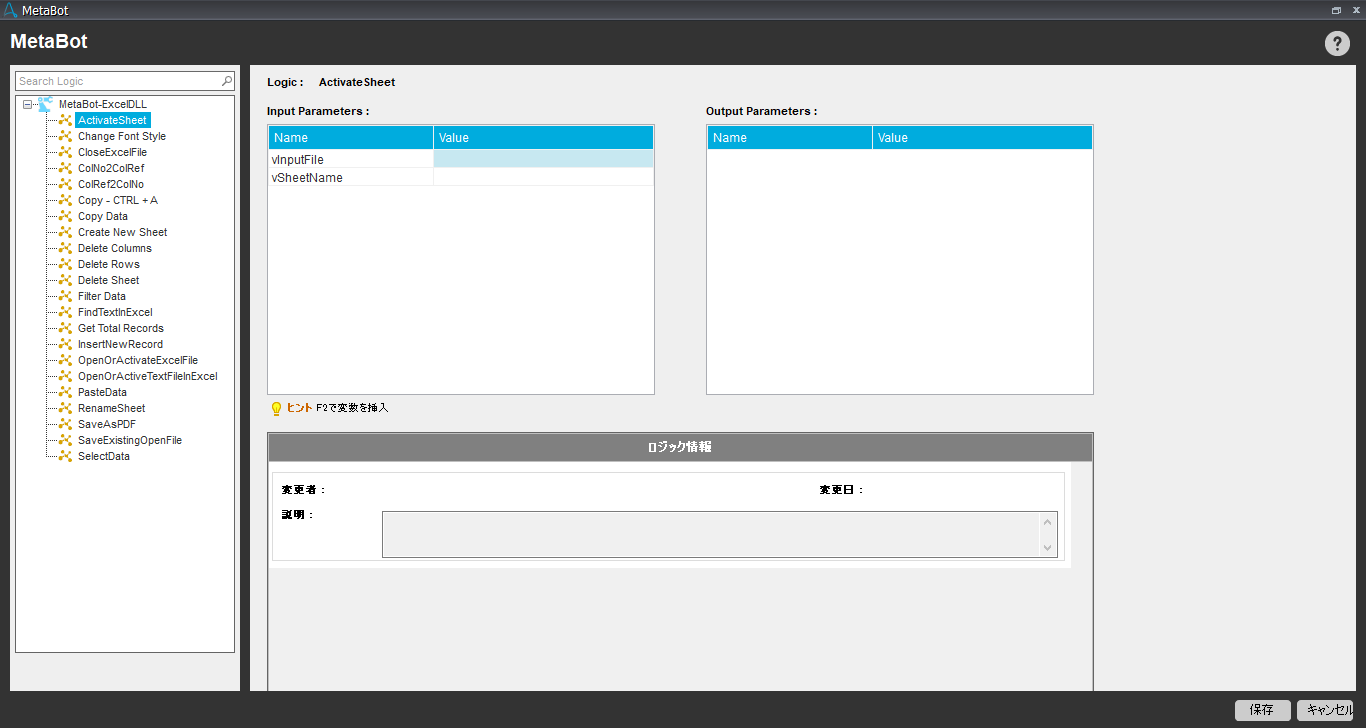Select OpenOrActivateExcelFile logic

(138, 360)
